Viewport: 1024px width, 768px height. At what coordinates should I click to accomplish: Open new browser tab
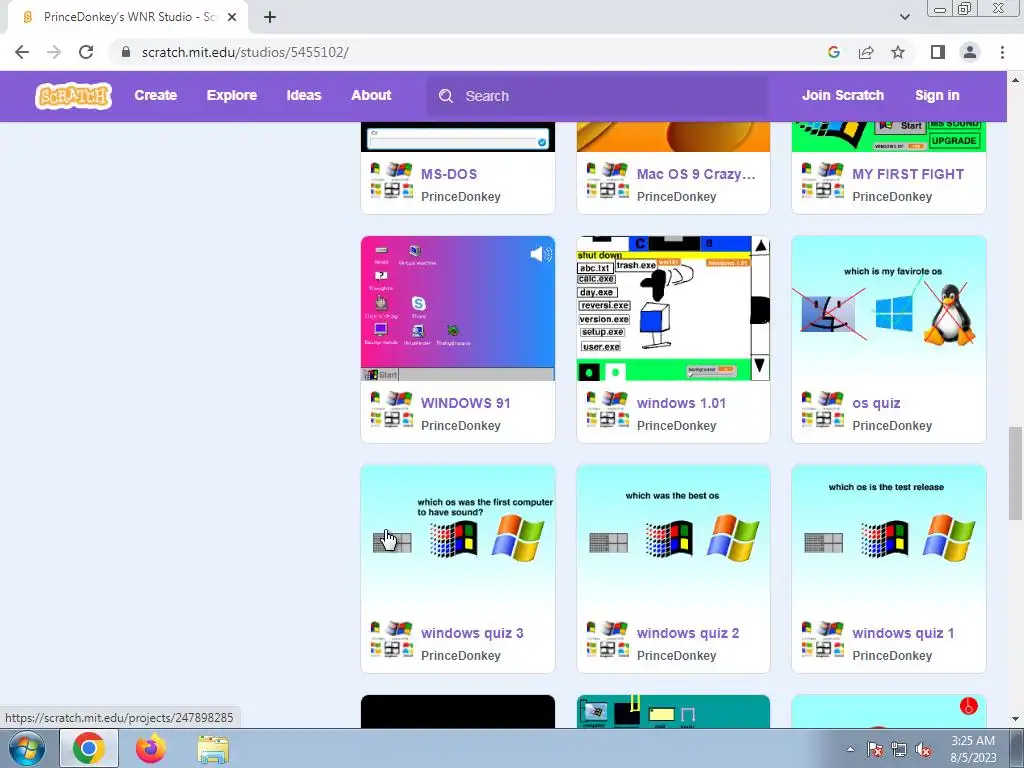coord(270,17)
